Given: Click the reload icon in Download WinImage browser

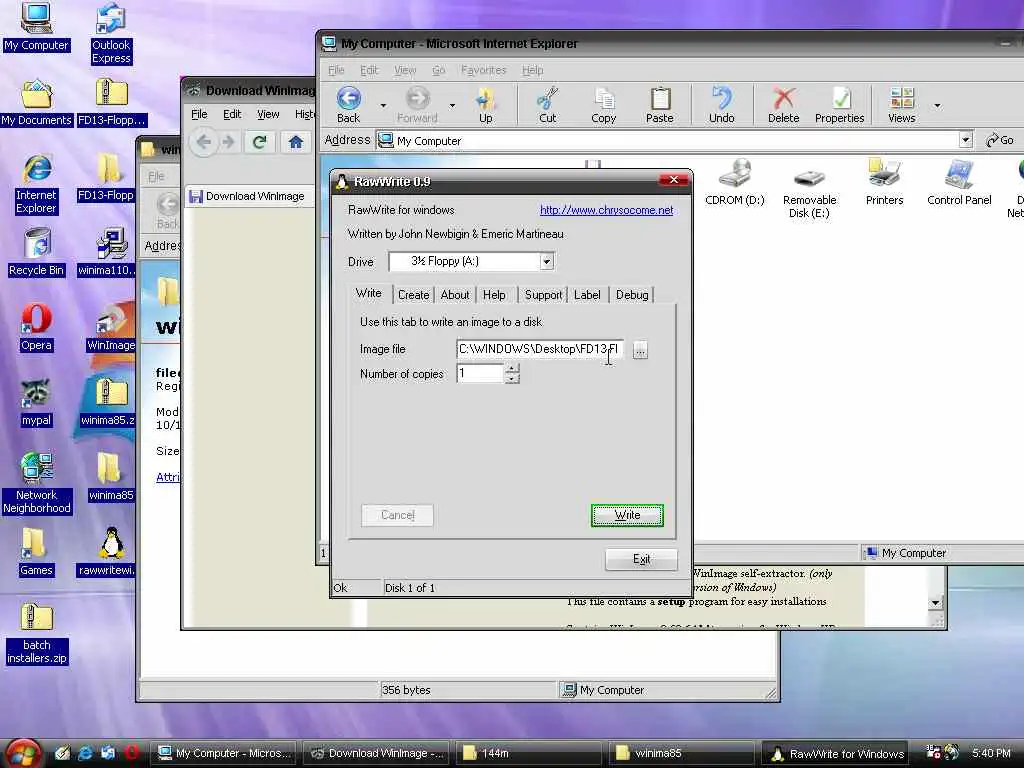Looking at the screenshot, I should coord(259,142).
